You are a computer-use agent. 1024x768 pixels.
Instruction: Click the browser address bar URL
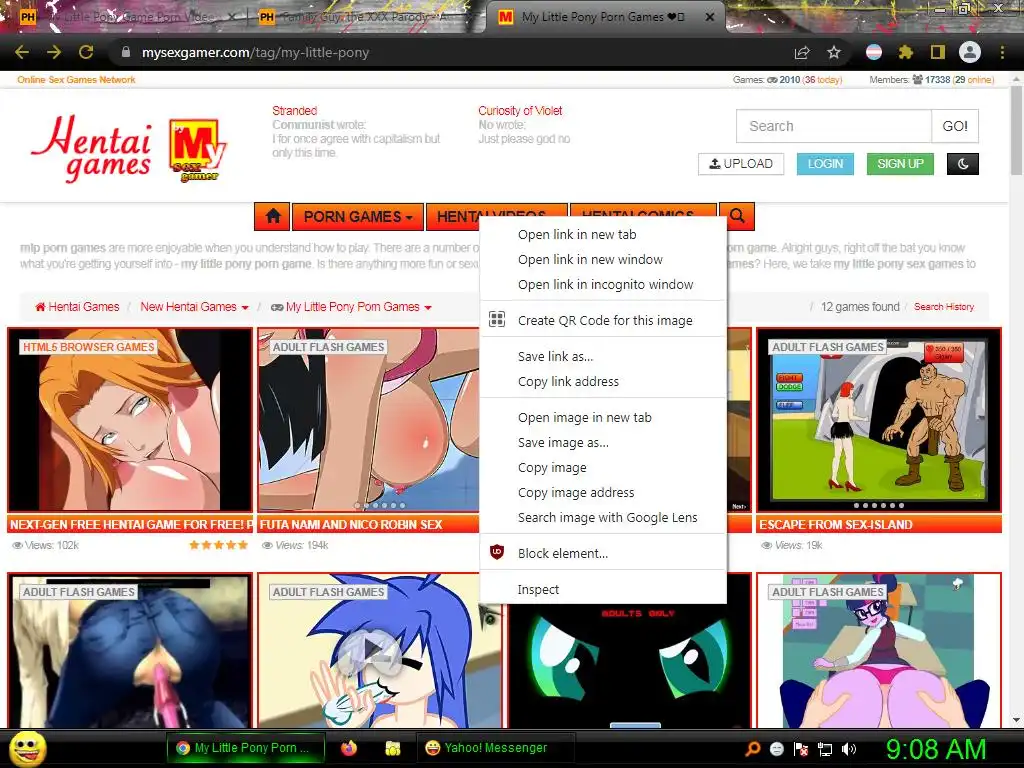[255, 52]
